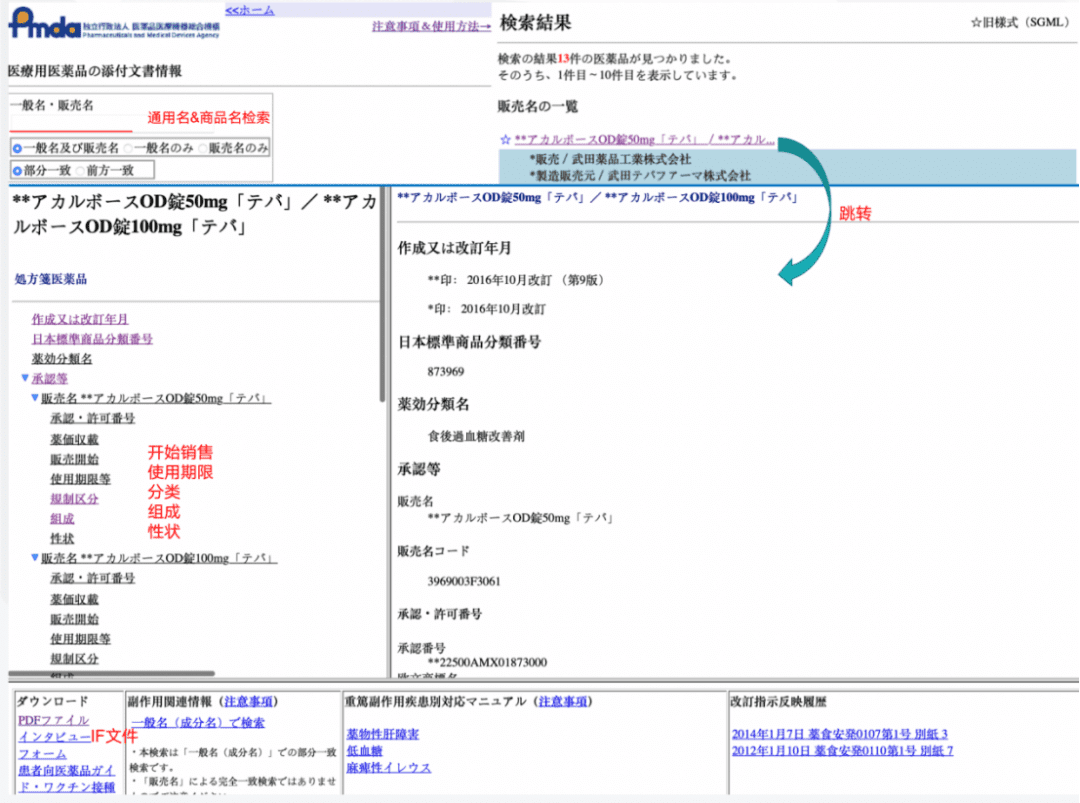Click the PMDA logo in the header
The image size is (1080, 803).
pyautogui.click(x=114, y=23)
